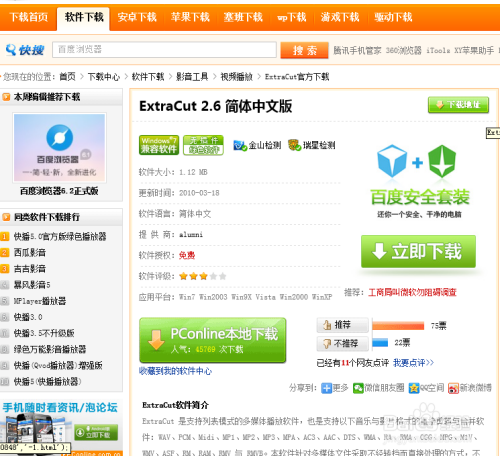Screen dimensions: 500x456
Task: Open the 塞班下载 tab
Action: coord(243,17)
